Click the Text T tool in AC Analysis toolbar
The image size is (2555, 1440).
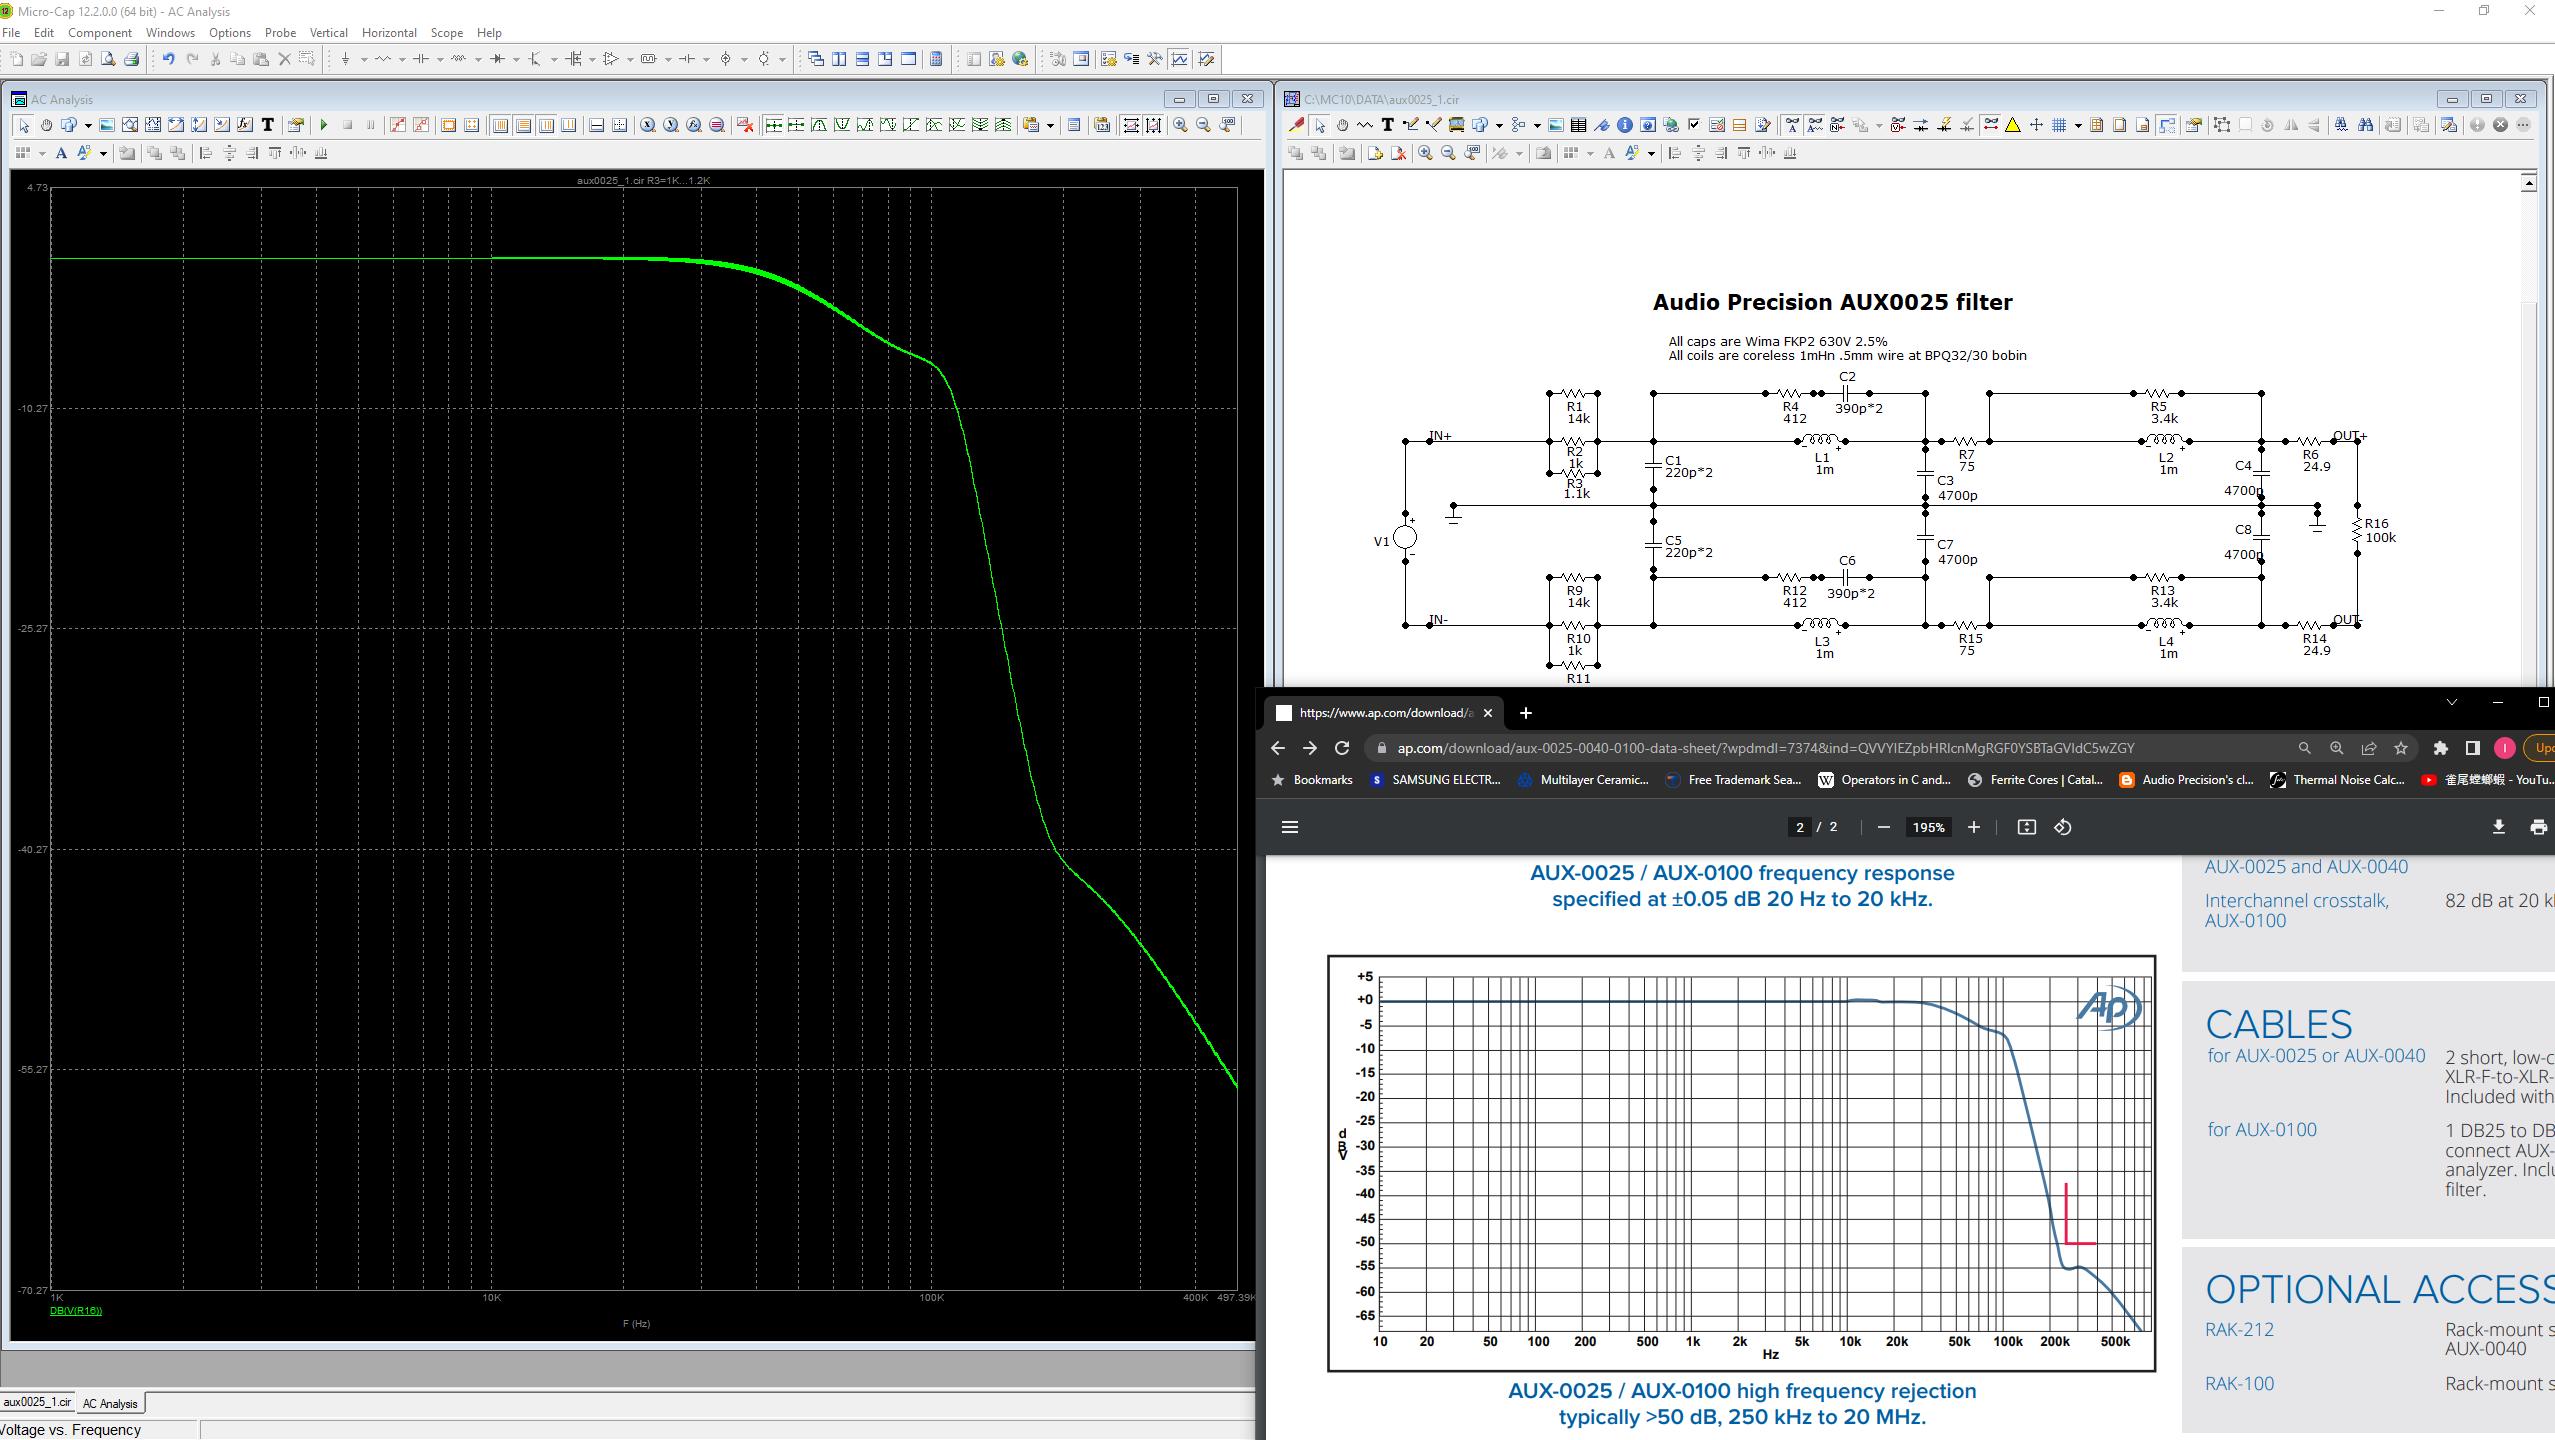[x=268, y=125]
